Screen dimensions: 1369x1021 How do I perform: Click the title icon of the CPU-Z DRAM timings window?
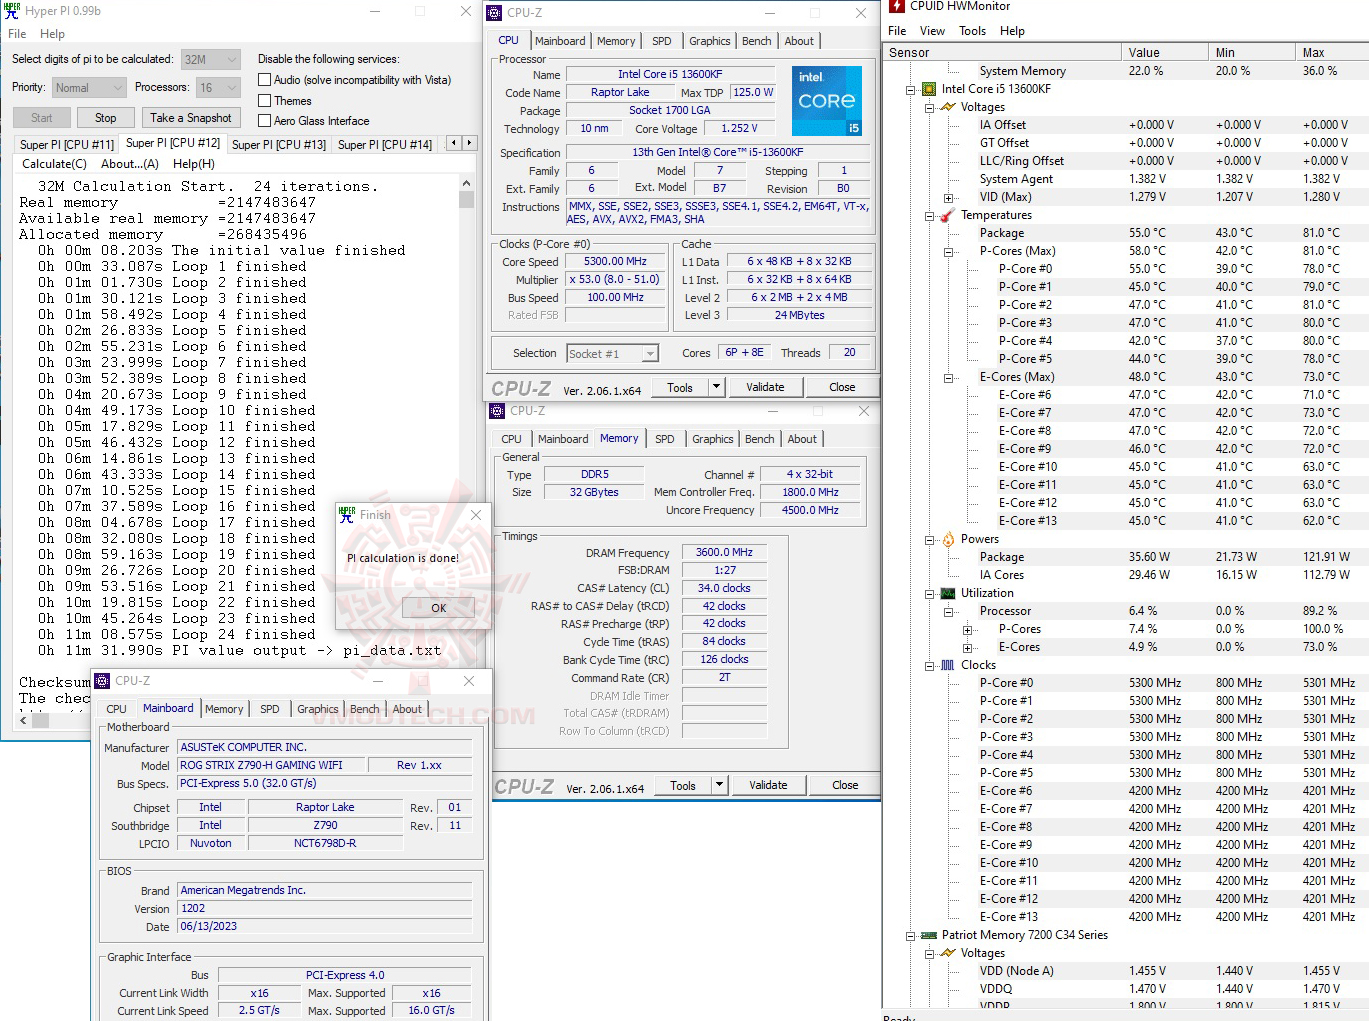pyautogui.click(x=497, y=411)
